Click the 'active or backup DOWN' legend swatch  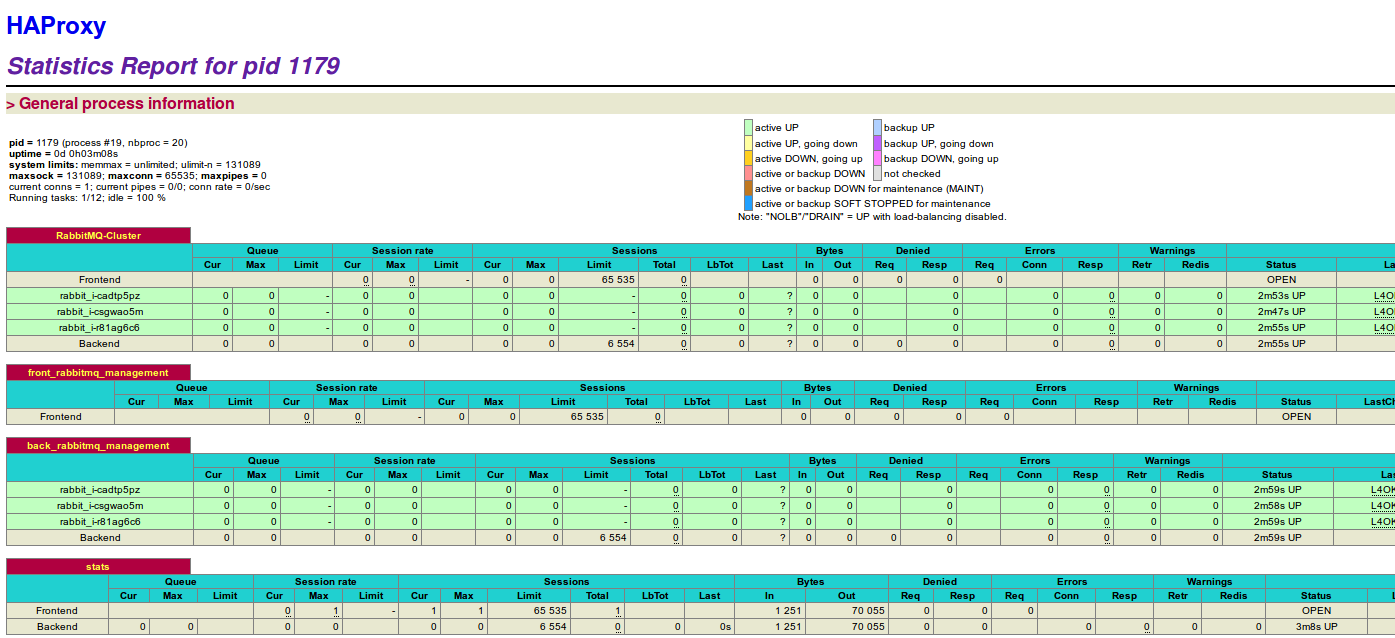pos(748,173)
